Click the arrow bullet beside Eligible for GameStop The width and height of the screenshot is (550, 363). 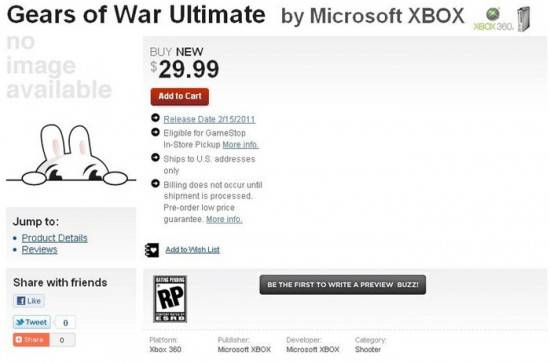point(155,132)
